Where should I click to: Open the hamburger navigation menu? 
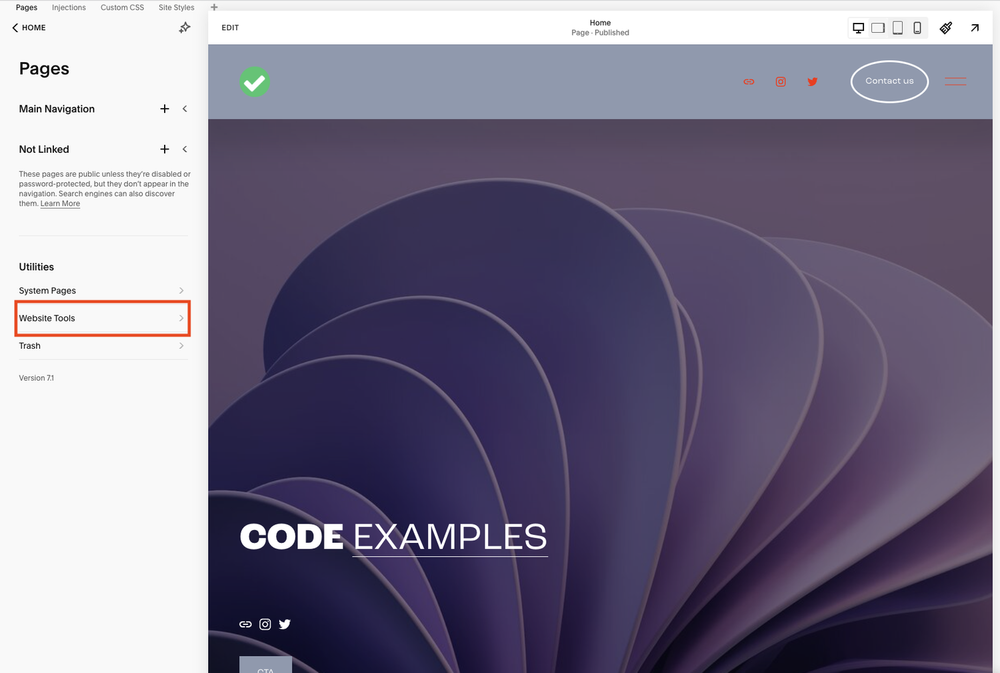click(x=955, y=81)
